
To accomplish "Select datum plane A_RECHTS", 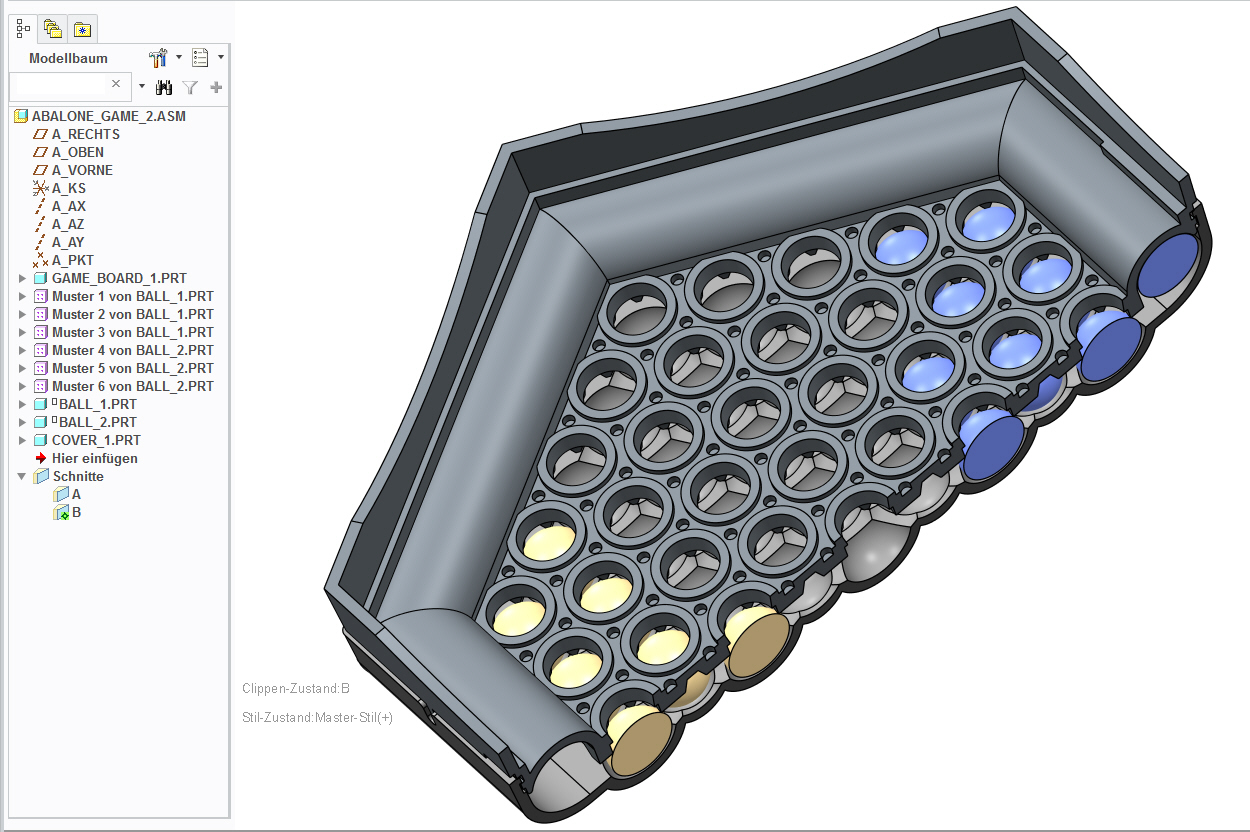I will (86, 134).
